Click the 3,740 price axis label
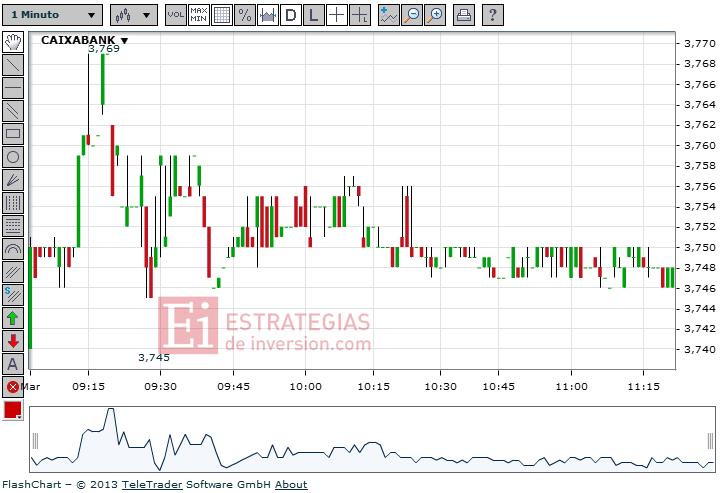 (700, 350)
